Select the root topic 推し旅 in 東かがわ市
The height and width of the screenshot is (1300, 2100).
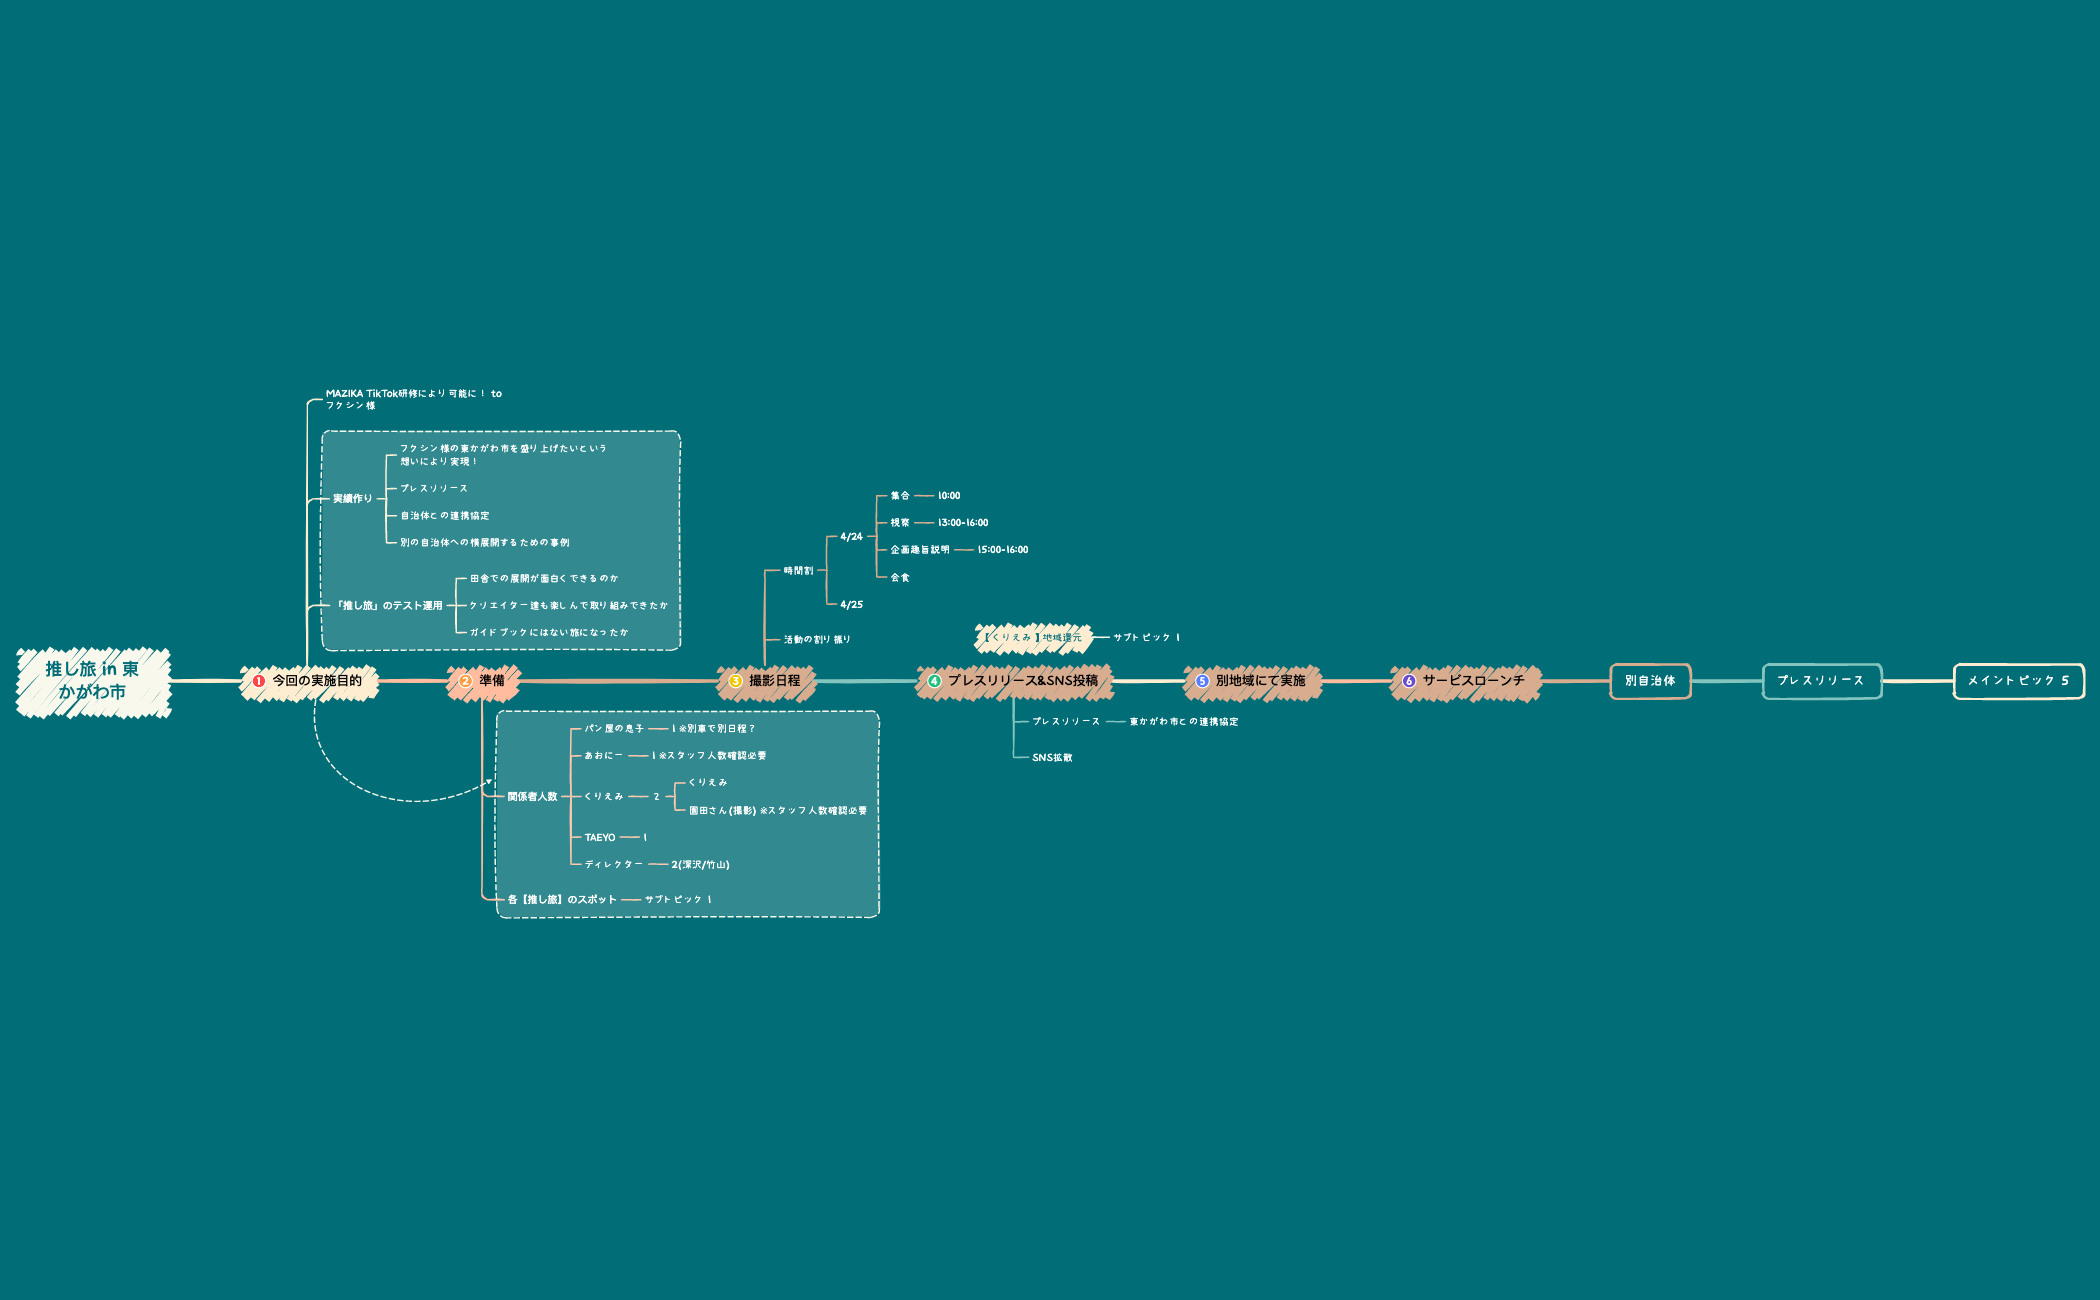[93, 681]
